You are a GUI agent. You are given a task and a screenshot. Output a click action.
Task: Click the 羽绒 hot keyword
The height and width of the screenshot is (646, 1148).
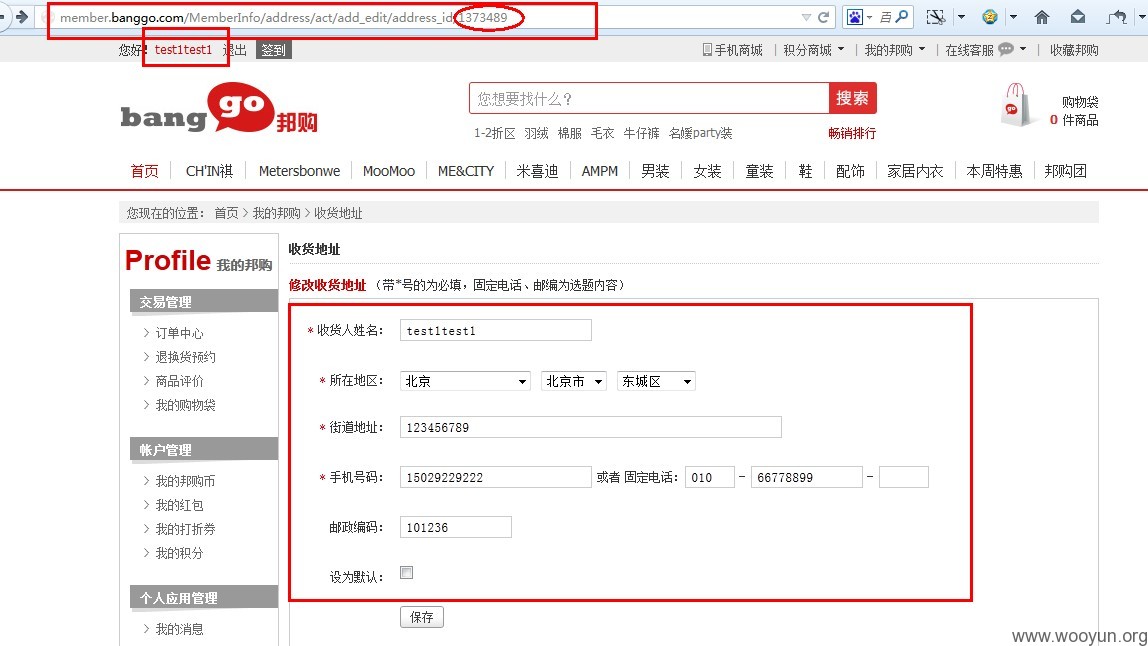[536, 133]
